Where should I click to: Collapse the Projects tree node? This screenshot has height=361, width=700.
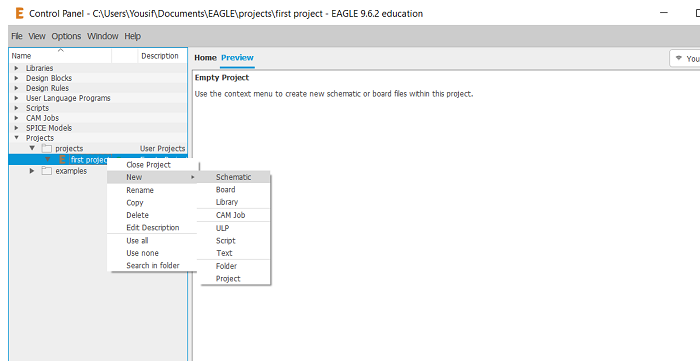coord(17,138)
